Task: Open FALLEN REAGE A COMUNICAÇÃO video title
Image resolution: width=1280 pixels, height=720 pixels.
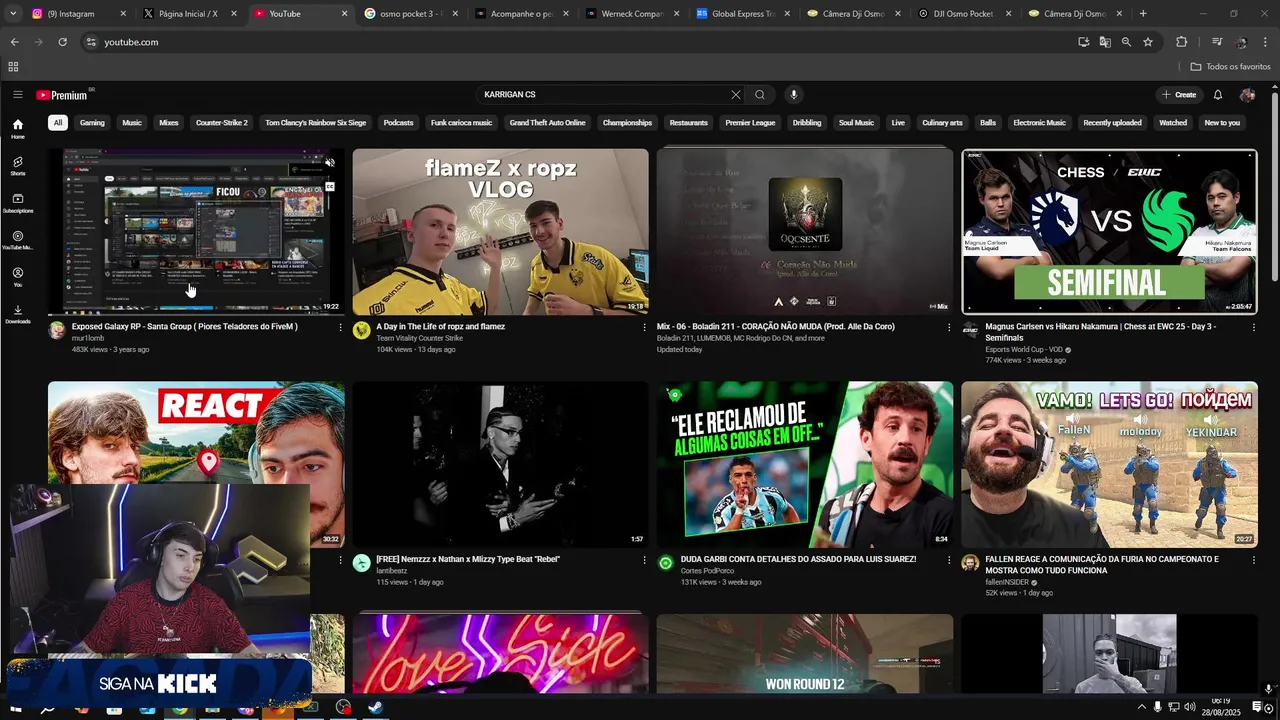Action: pyautogui.click(x=1102, y=565)
